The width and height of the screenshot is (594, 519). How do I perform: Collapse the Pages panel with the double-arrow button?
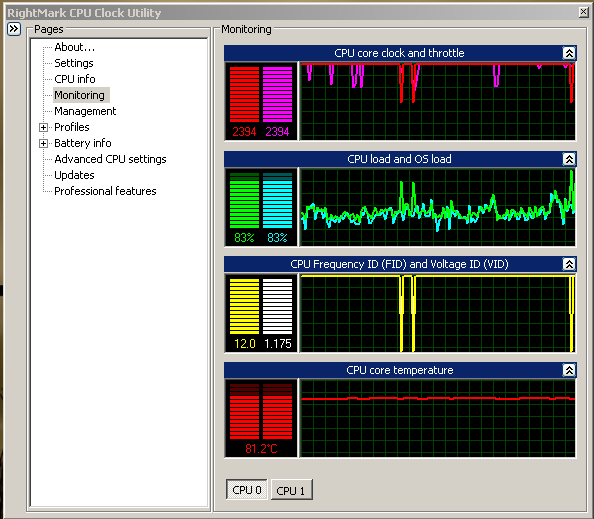coord(14,29)
